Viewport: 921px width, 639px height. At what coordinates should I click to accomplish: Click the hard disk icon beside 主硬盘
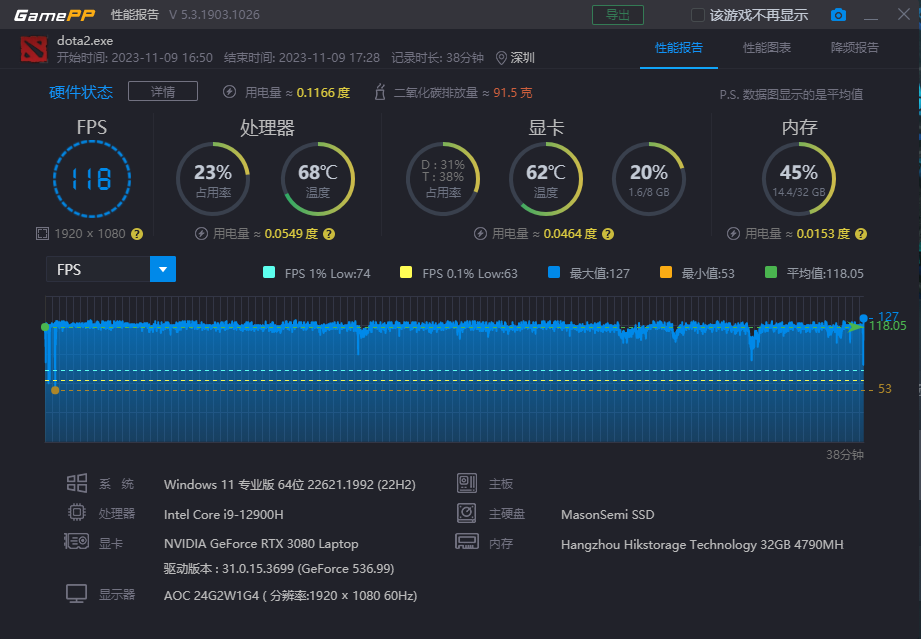[466, 513]
